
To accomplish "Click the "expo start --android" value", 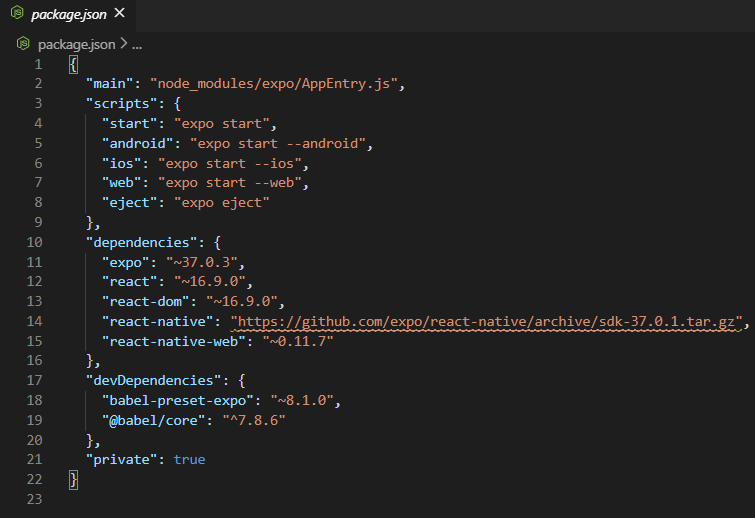I will [278, 143].
